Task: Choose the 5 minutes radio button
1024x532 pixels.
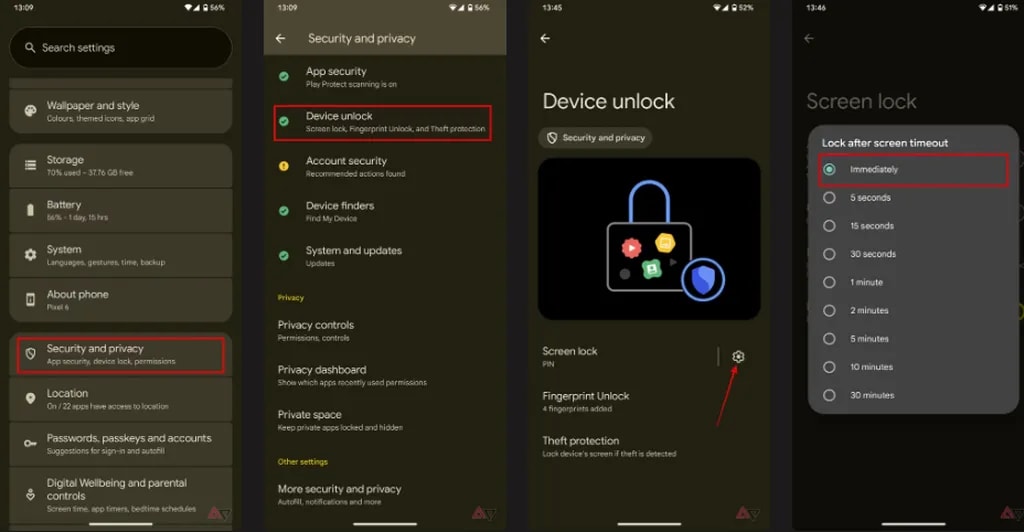Action: click(829, 339)
